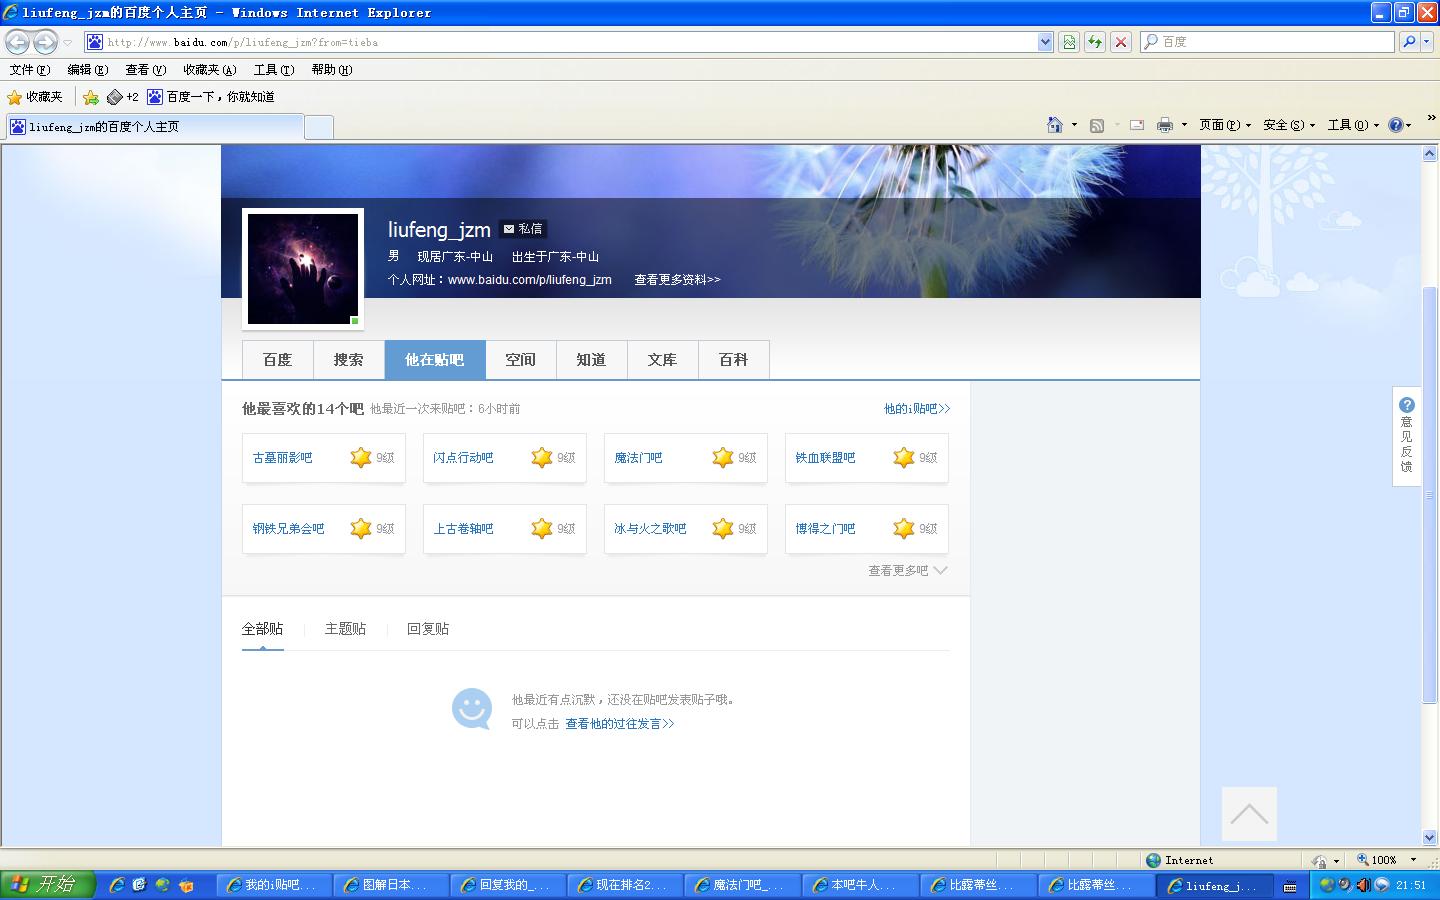Open the 收藏夹 menu in menu bar

coord(210,70)
